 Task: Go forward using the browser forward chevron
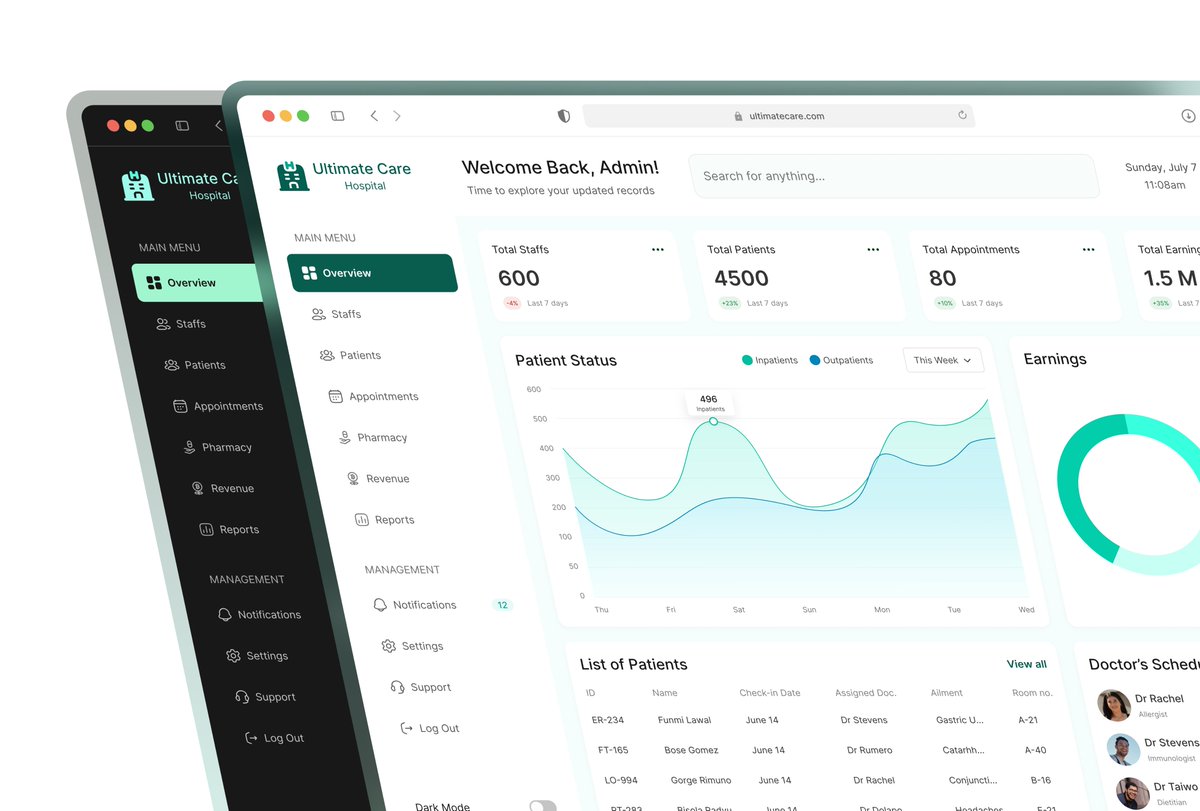pos(397,116)
